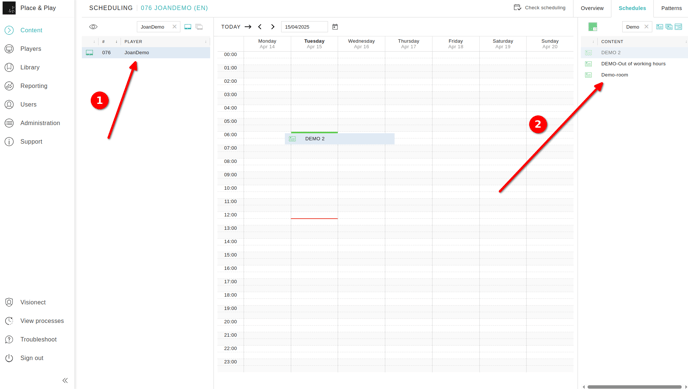Select the player groups view icon
Viewport: 688px width, 389px height.
click(x=199, y=27)
